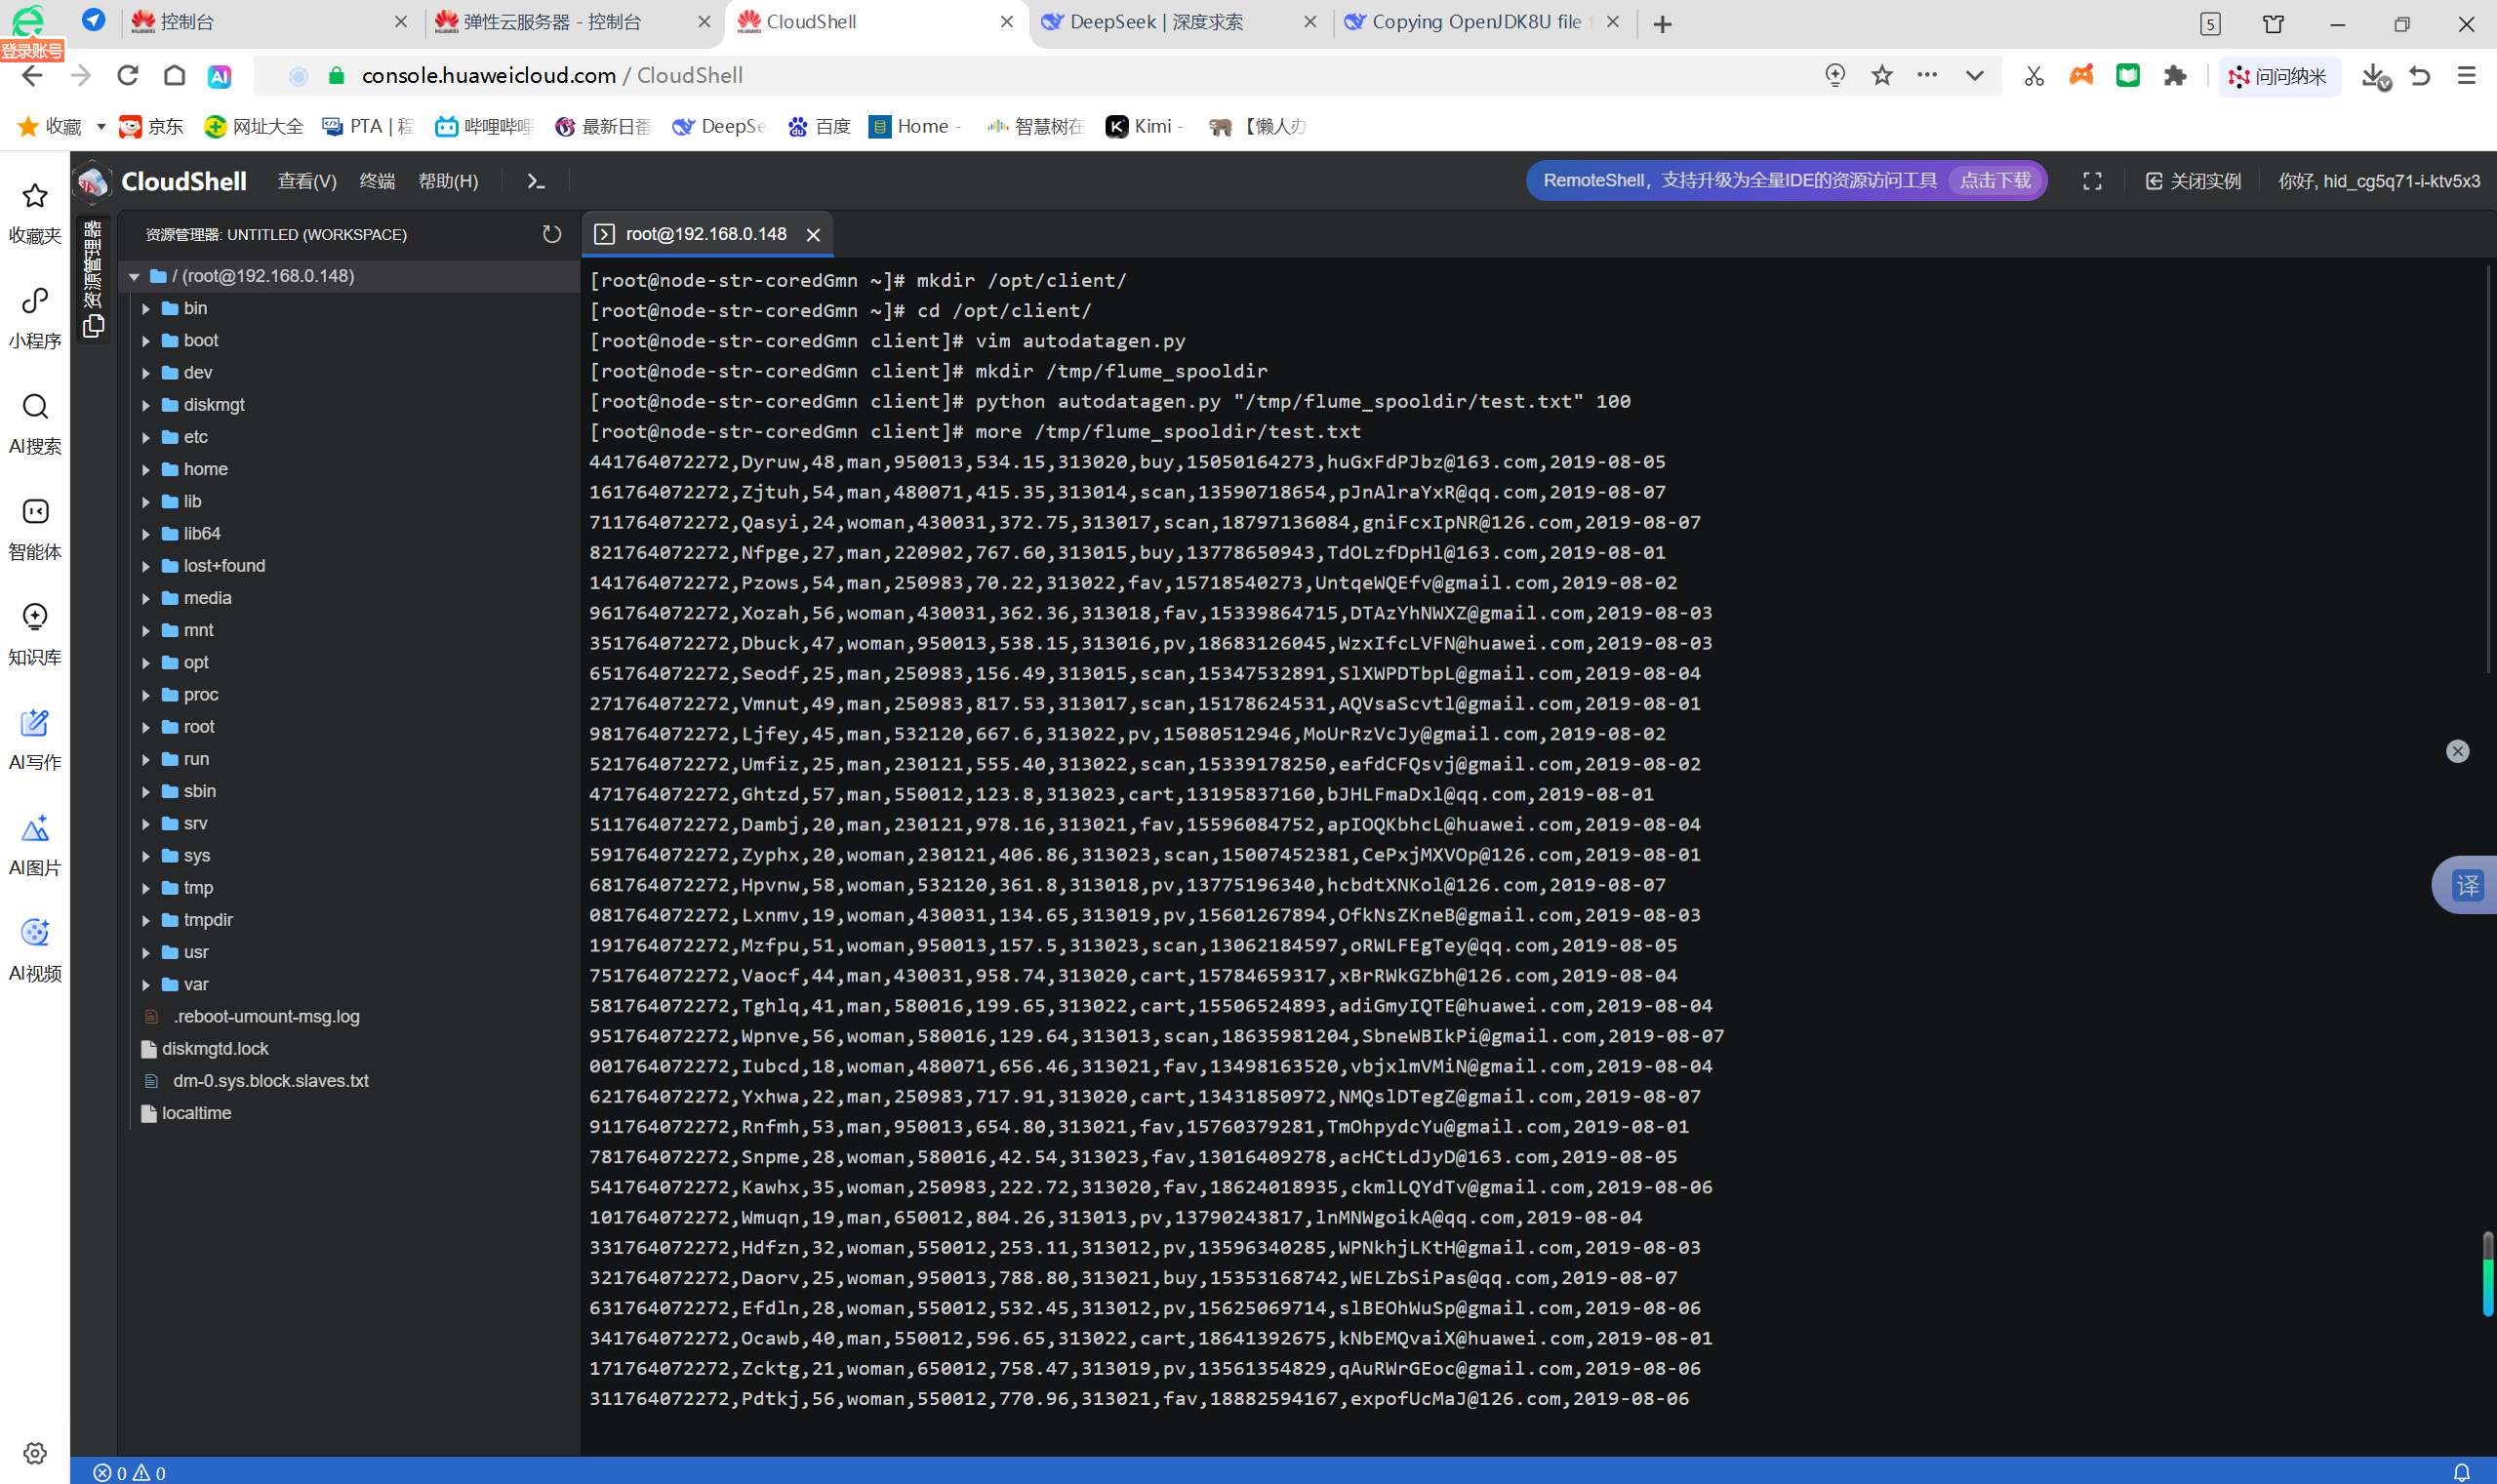Open the explorer copy-files sidebar icon
This screenshot has height=1484, width=2497.
coord(94,326)
